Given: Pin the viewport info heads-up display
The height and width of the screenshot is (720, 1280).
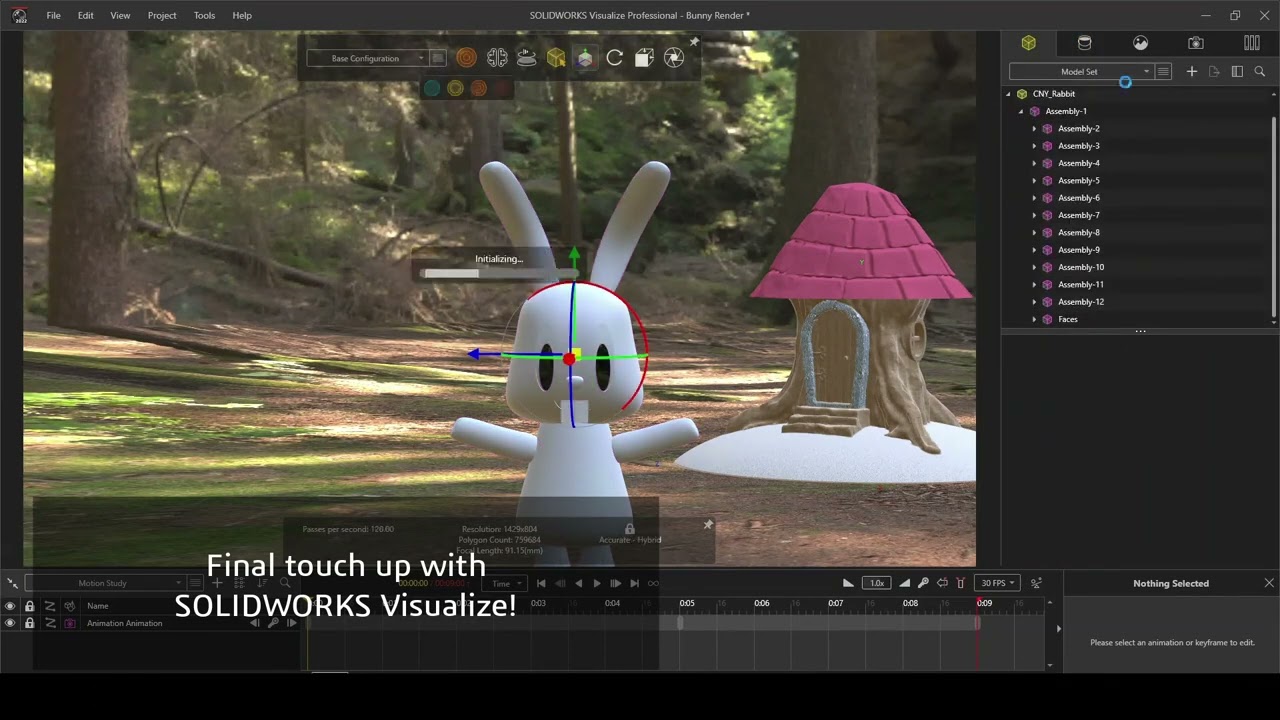Looking at the screenshot, I should coord(708,524).
